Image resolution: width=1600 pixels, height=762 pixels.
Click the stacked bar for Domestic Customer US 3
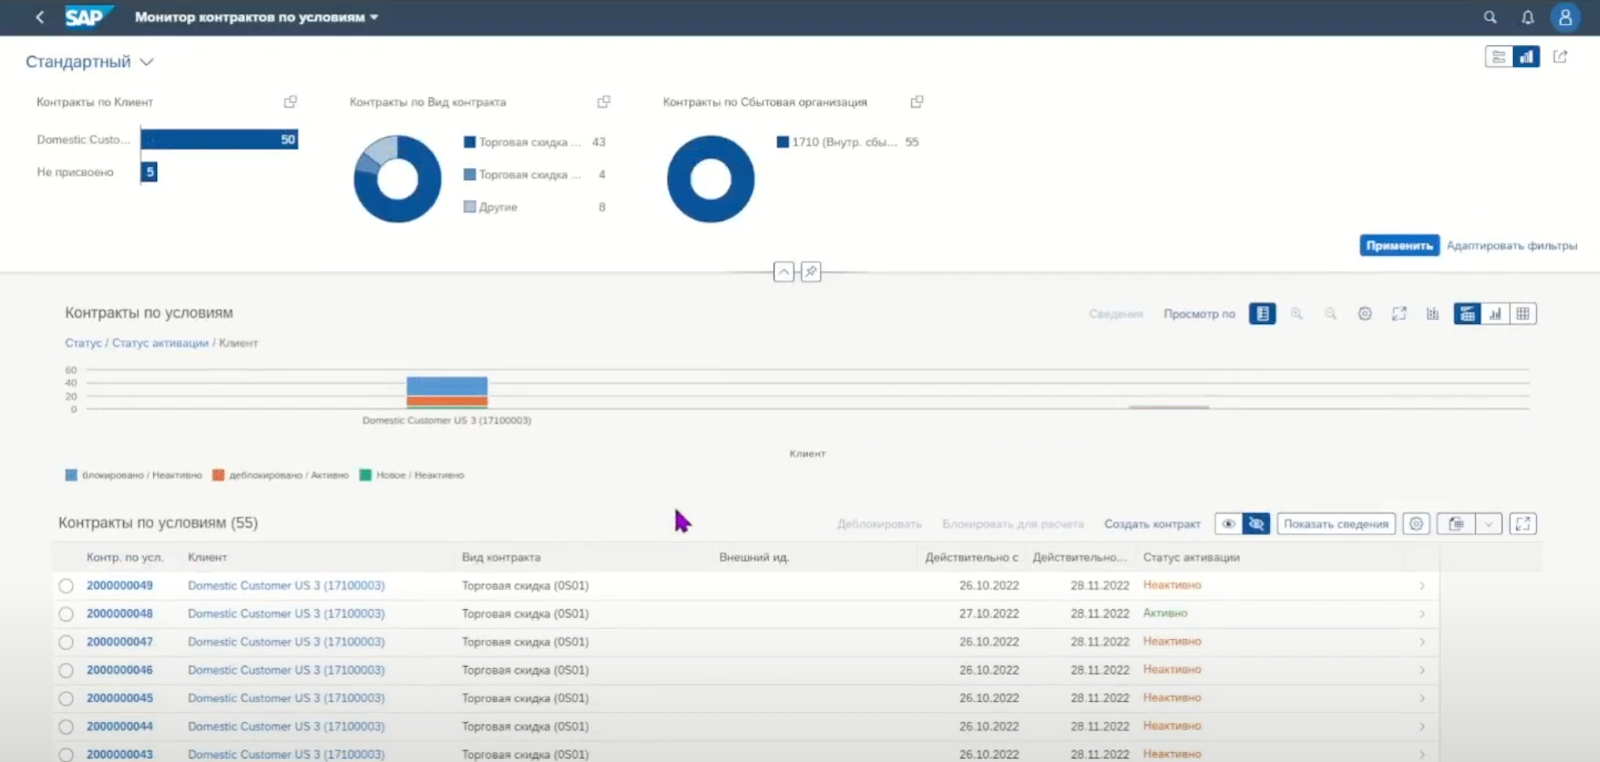[x=447, y=392]
